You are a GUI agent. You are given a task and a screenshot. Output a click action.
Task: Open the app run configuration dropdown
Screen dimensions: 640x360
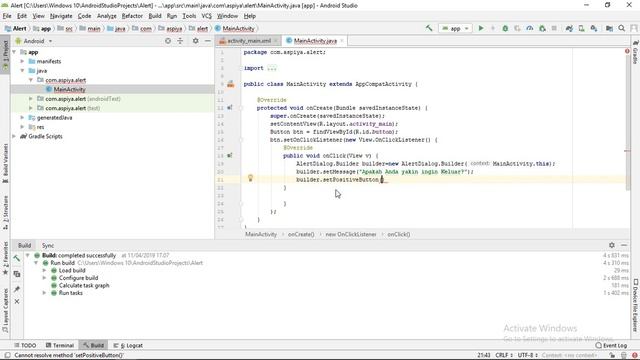tap(455, 28)
